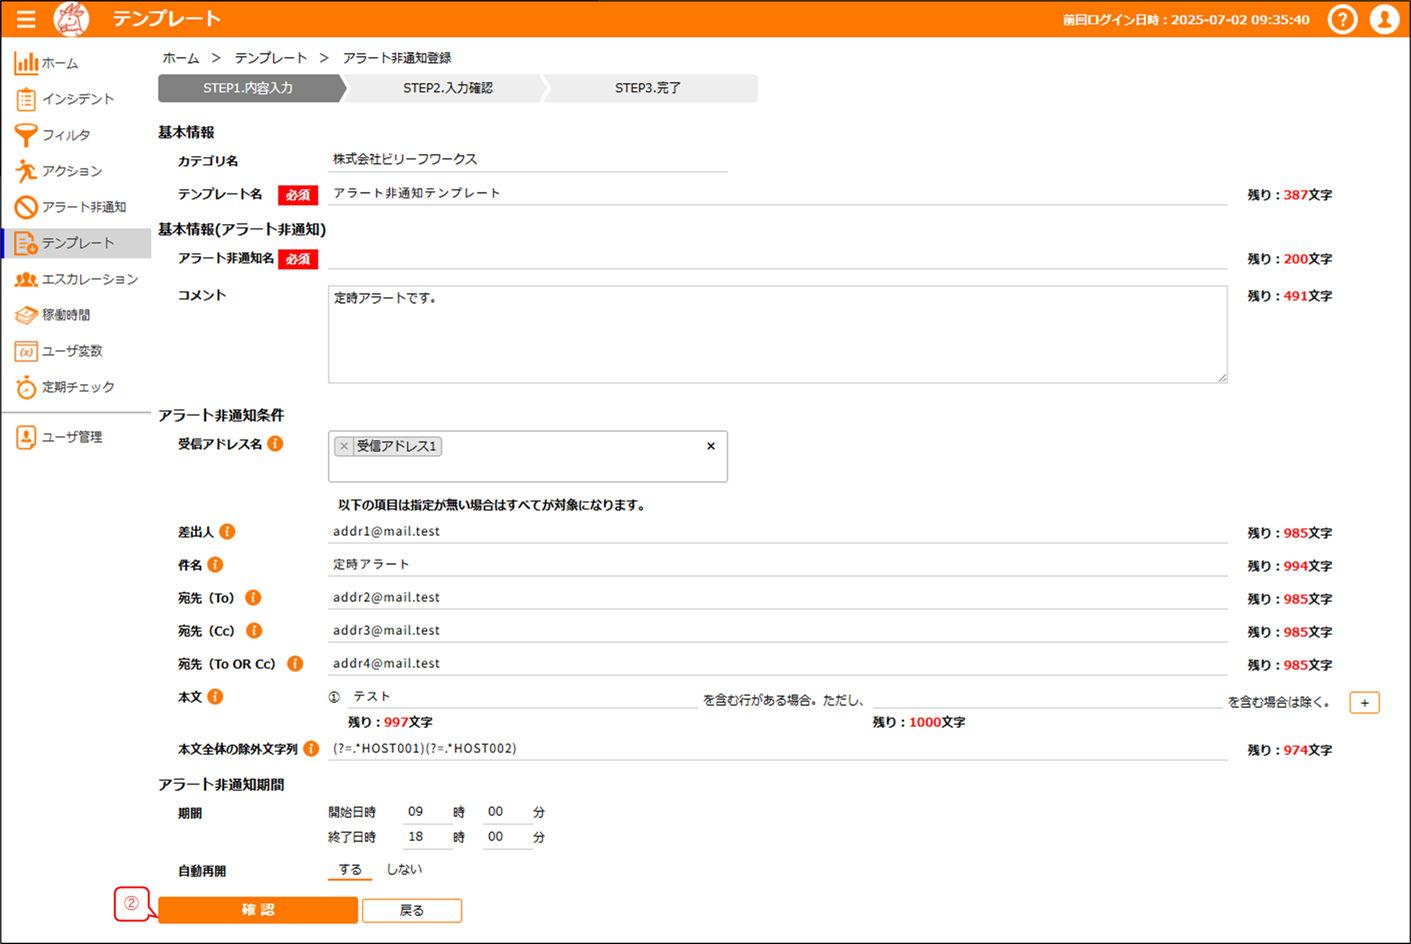
Task: Open ホーム in the sidebar menu
Action: [x=77, y=63]
